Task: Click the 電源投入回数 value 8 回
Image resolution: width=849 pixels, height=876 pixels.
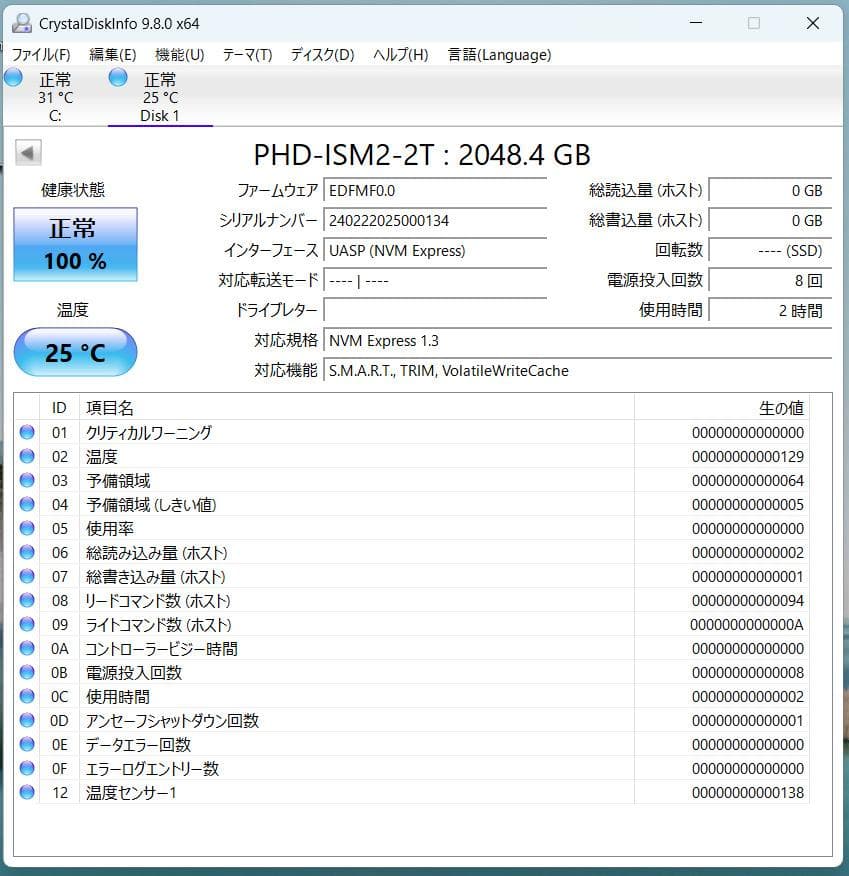Action: [x=770, y=280]
